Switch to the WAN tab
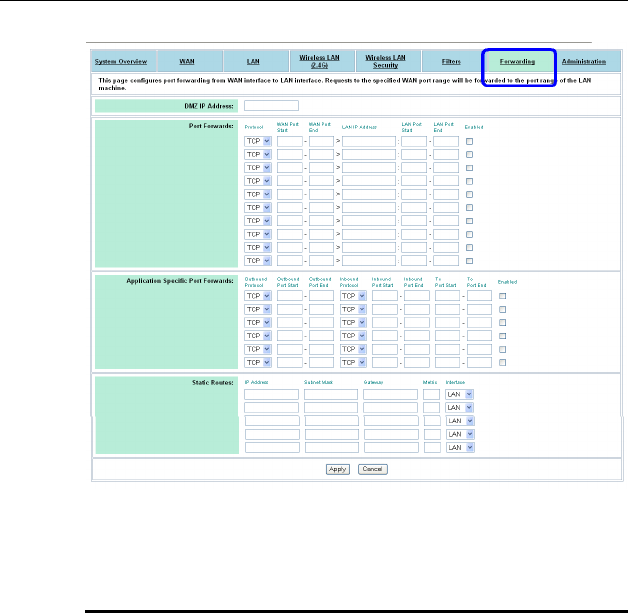Viewport: 628px width, 613px height. [x=187, y=62]
